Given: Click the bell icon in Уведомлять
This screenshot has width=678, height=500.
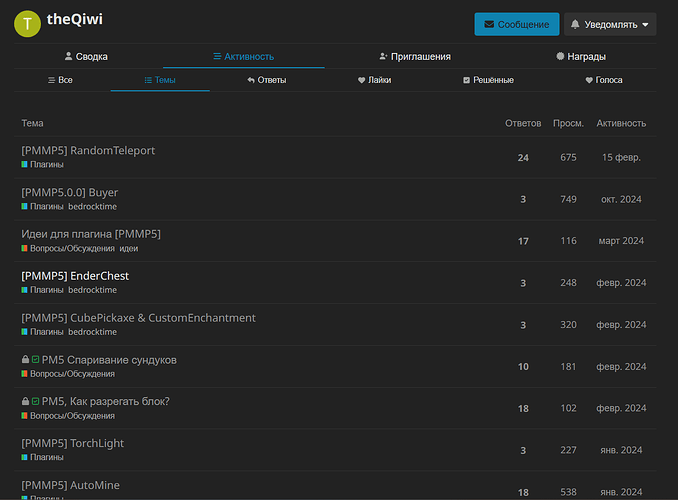Looking at the screenshot, I should 577,24.
